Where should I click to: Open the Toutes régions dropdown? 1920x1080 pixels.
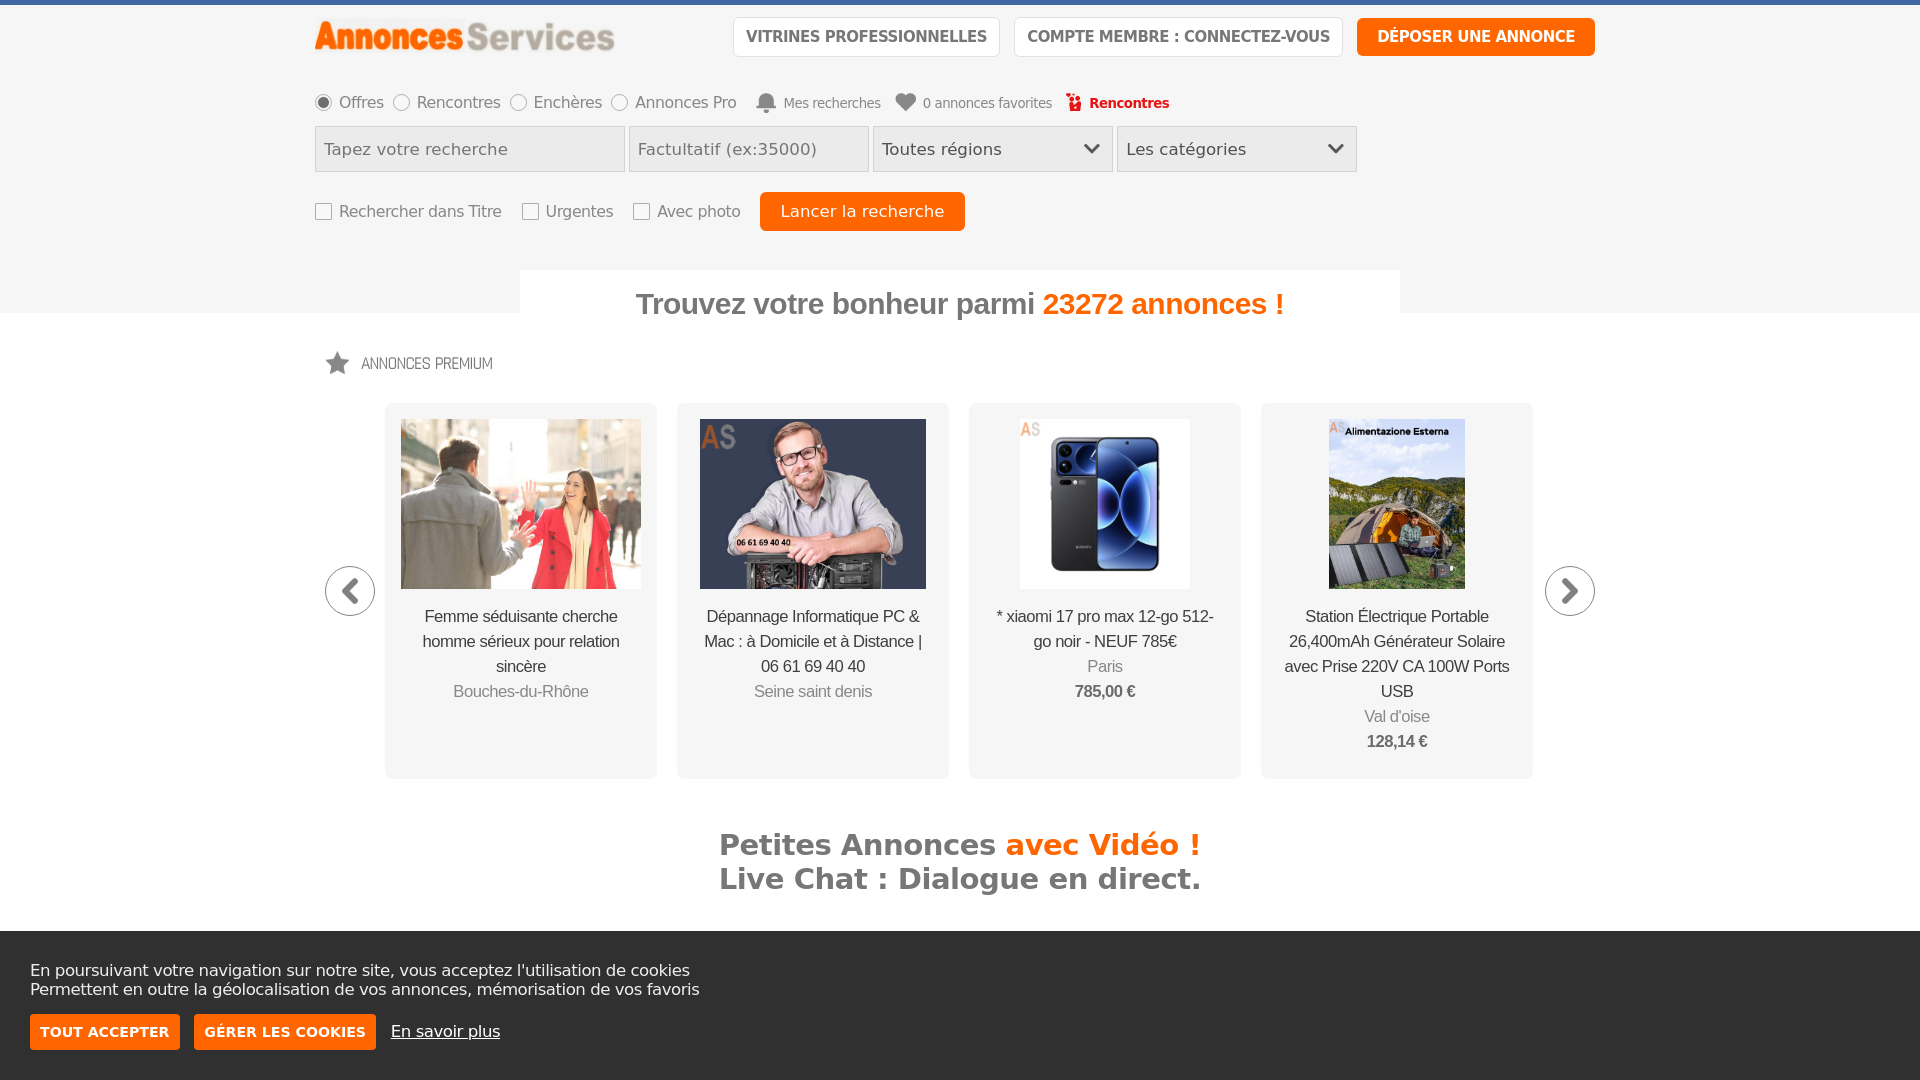click(x=992, y=148)
